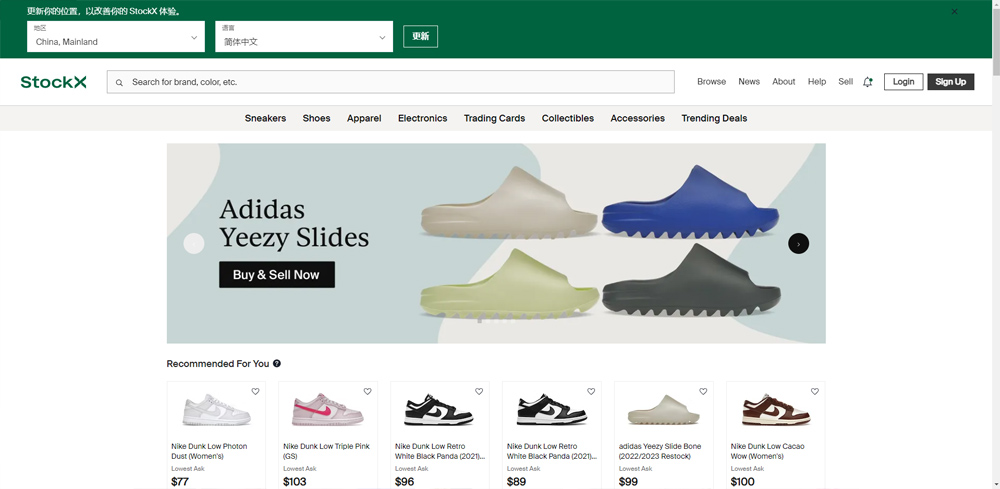Click the Recommended For You help icon
Screen dimensions: 1000x489
pyautogui.click(x=277, y=364)
